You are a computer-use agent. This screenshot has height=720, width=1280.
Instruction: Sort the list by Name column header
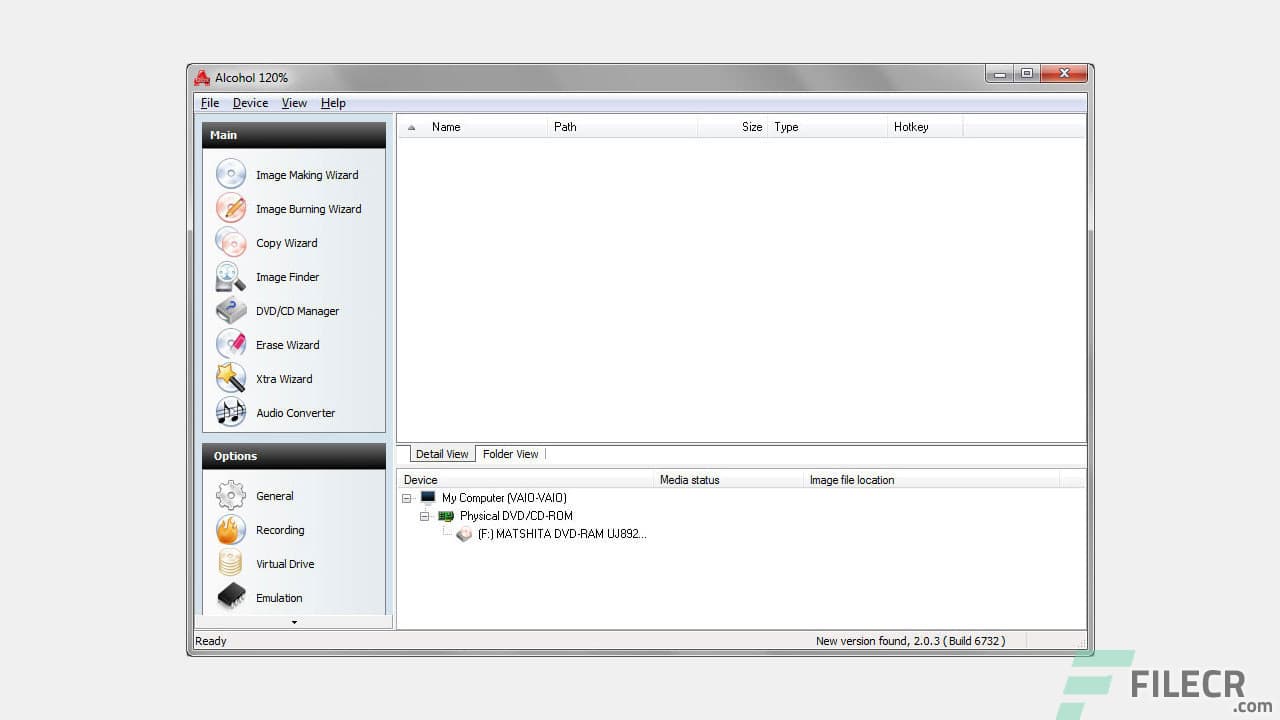446,127
